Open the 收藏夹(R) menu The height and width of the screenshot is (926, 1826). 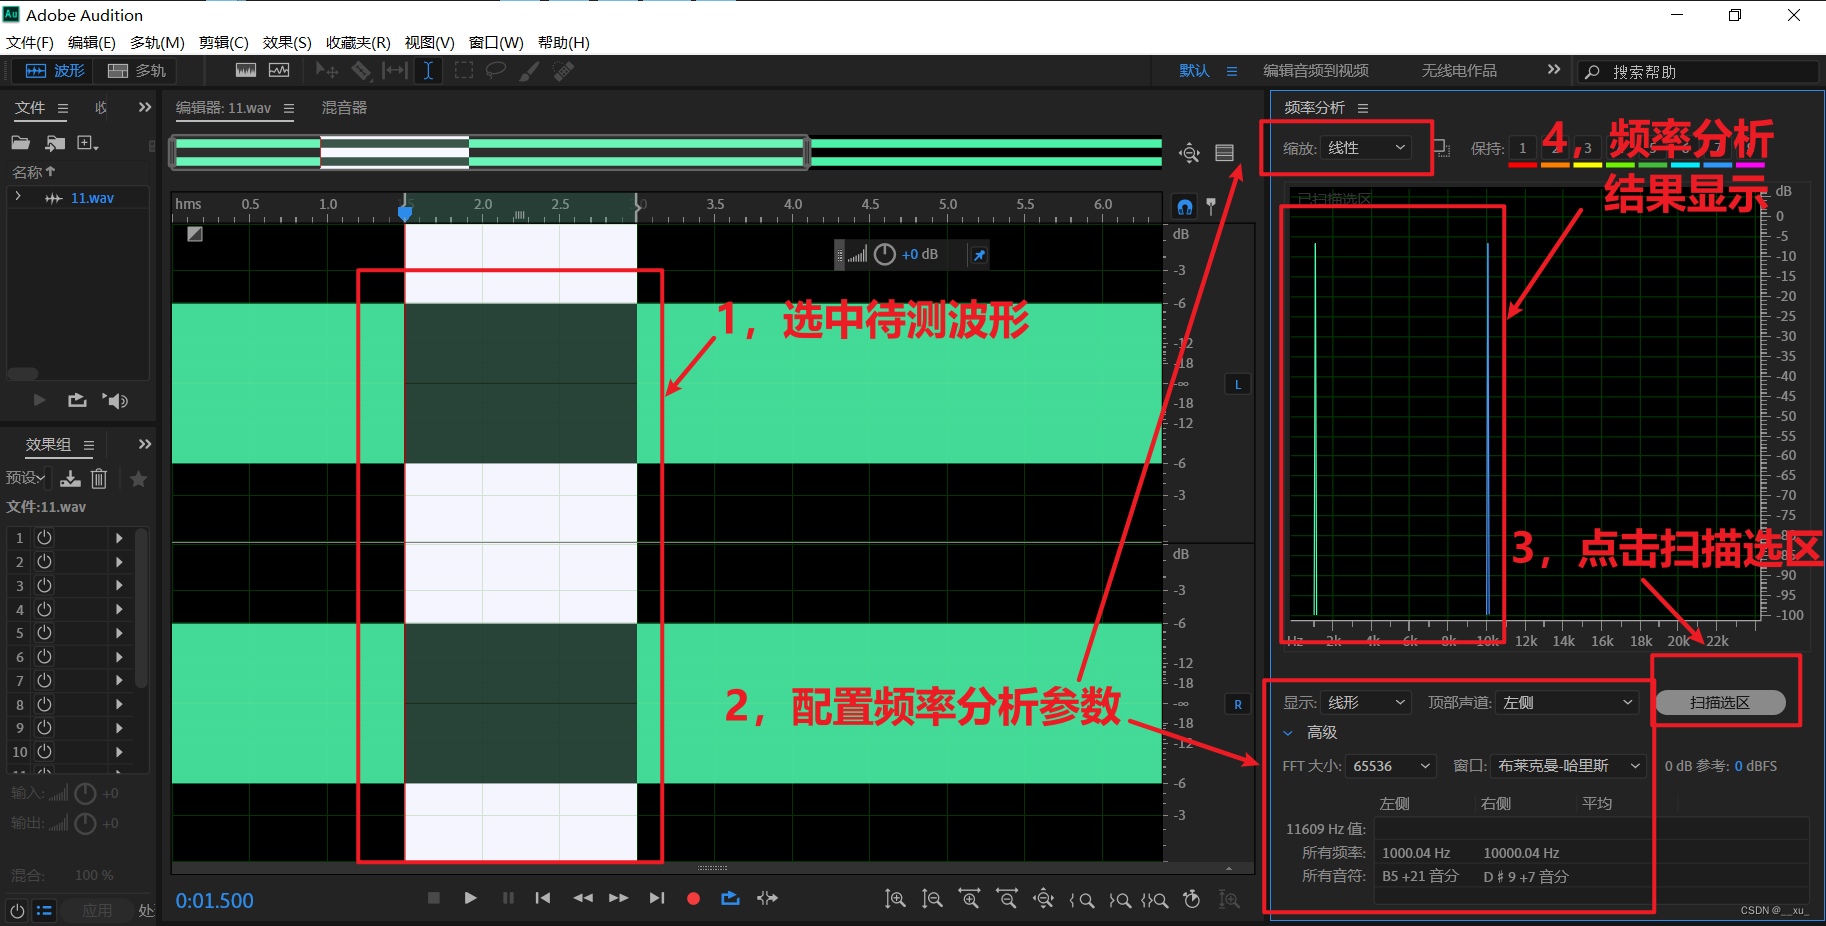click(x=358, y=43)
